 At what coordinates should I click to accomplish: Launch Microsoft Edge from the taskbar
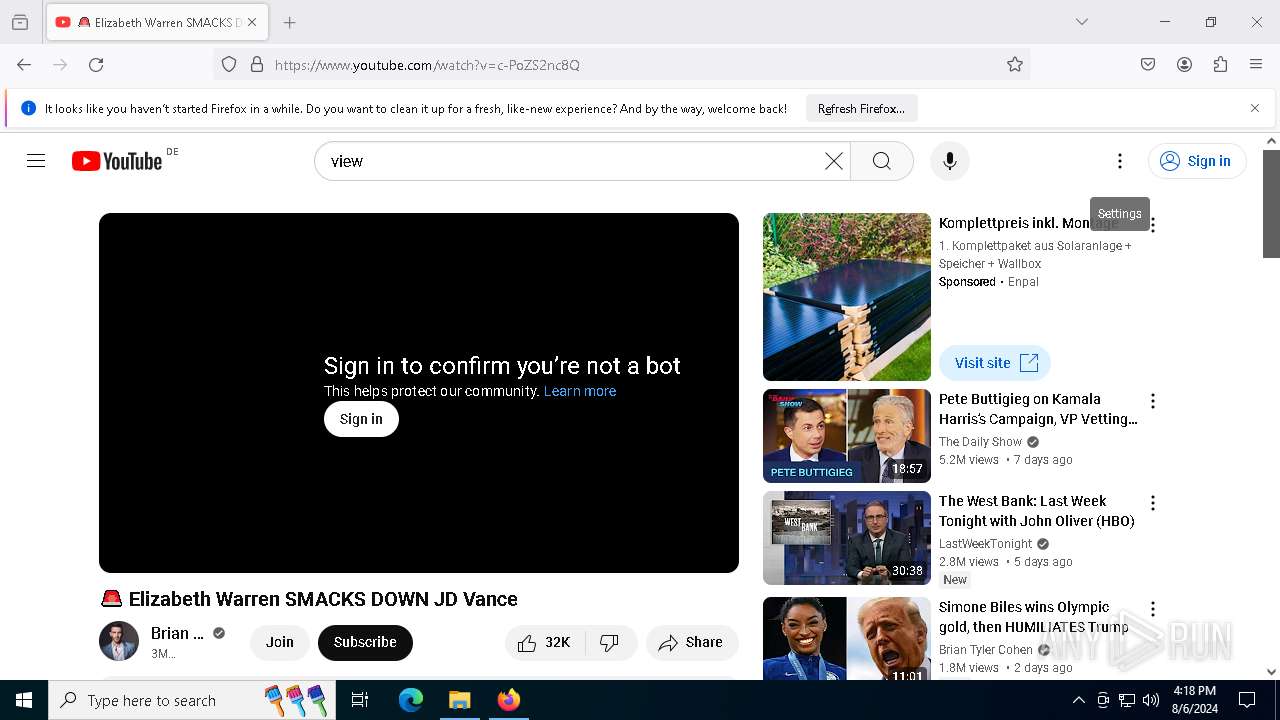(411, 700)
